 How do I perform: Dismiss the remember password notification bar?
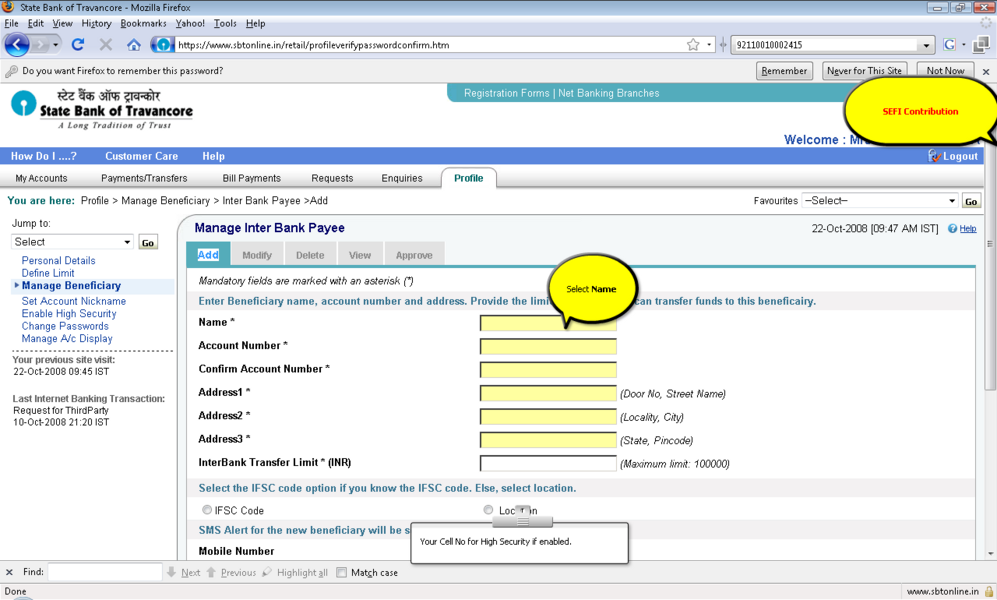[985, 71]
